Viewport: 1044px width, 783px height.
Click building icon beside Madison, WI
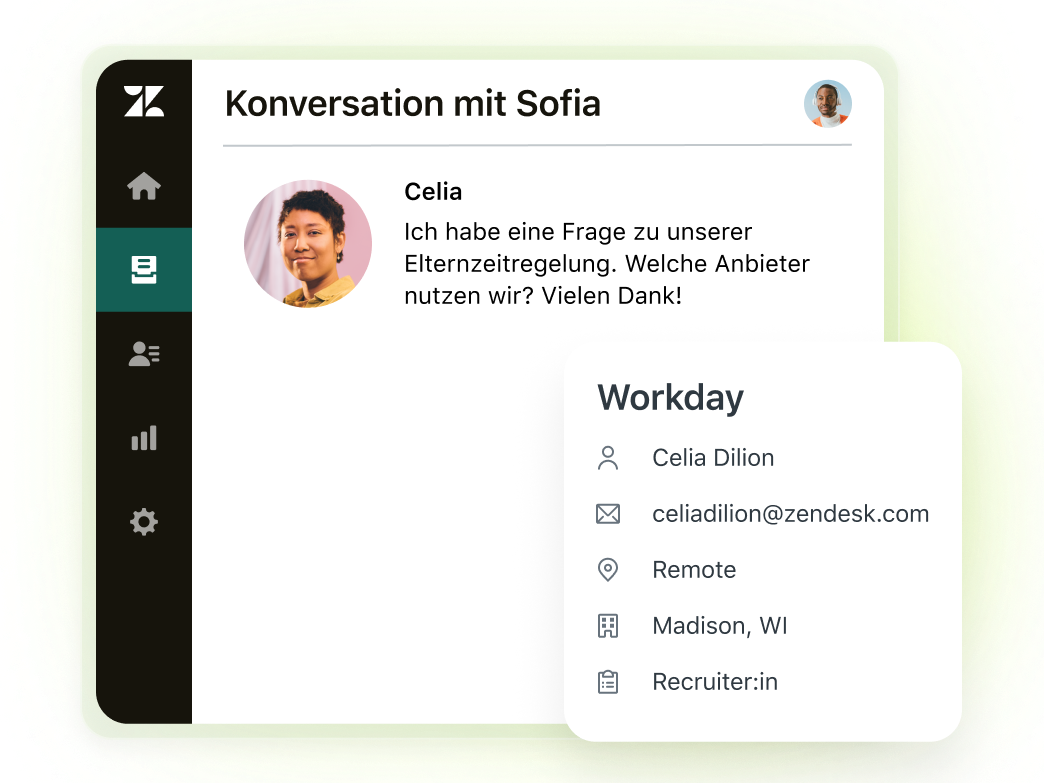[x=608, y=626]
